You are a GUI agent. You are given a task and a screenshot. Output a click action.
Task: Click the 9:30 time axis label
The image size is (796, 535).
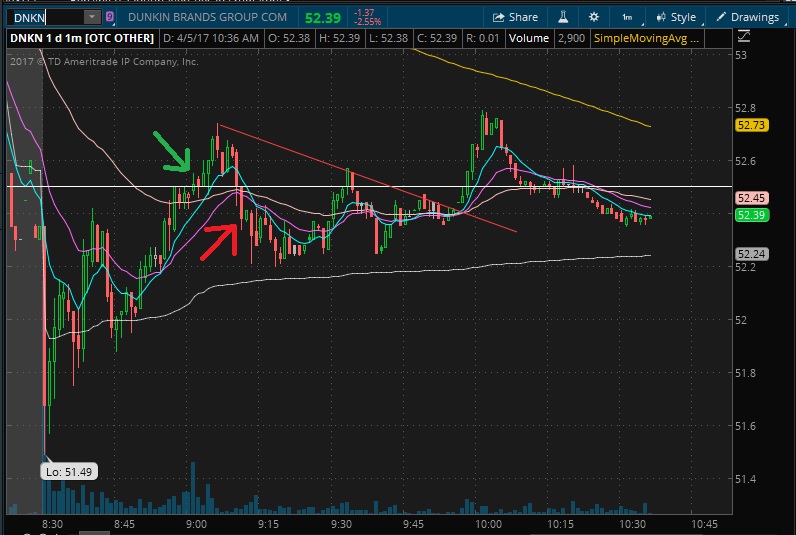point(341,524)
